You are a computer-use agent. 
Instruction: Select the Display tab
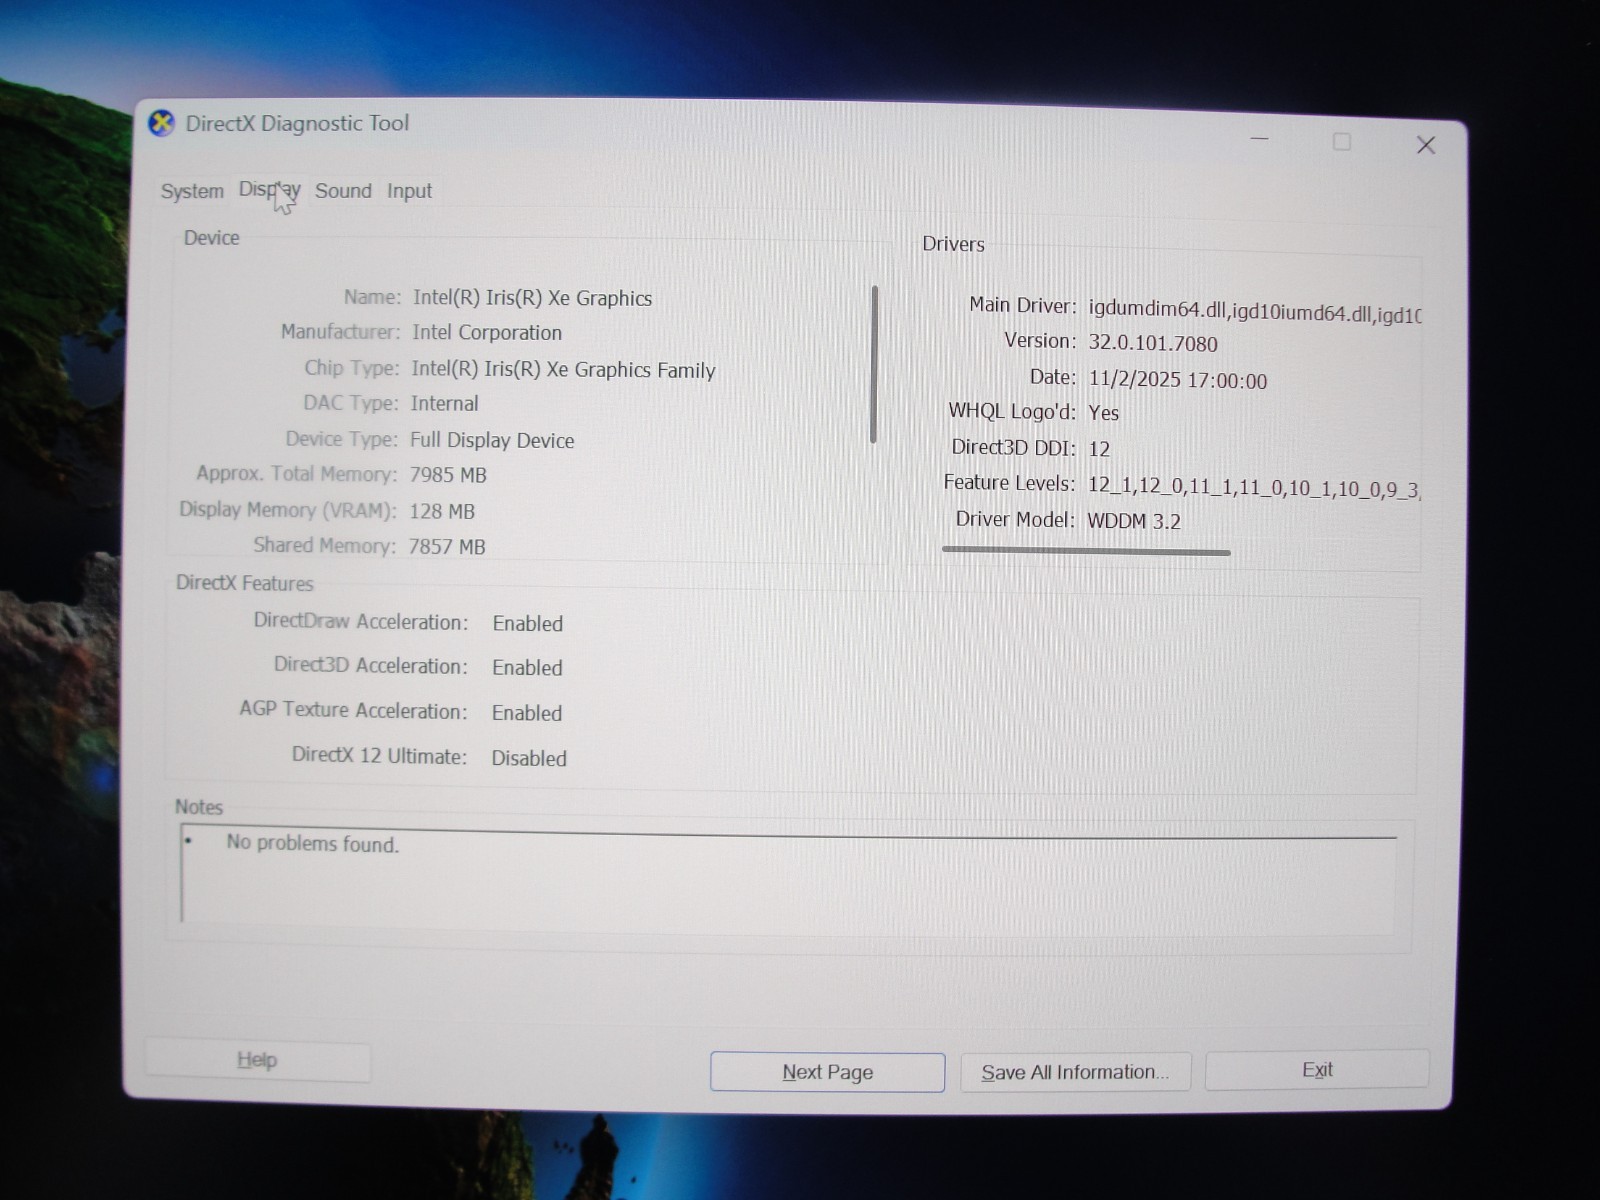tap(269, 189)
